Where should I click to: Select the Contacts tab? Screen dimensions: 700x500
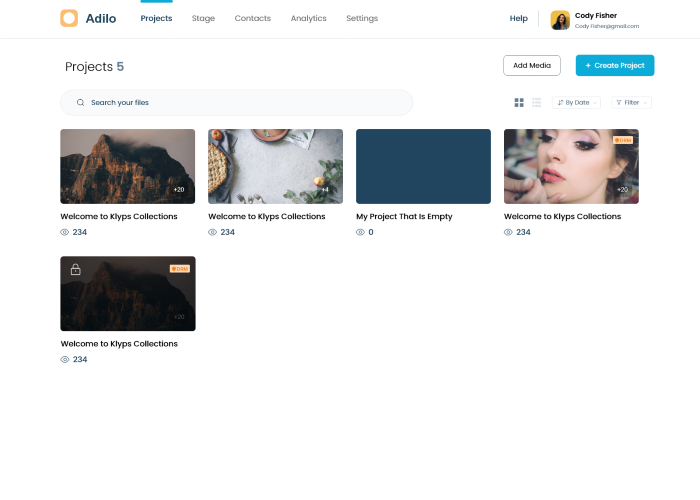pyautogui.click(x=252, y=18)
